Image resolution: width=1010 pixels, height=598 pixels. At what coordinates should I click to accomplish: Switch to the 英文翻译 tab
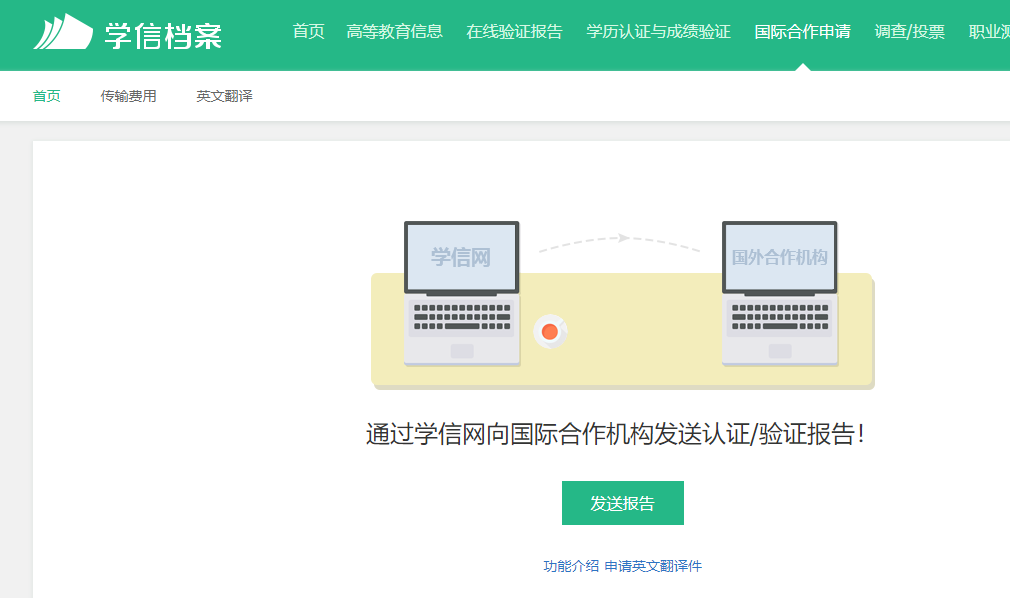click(x=224, y=96)
